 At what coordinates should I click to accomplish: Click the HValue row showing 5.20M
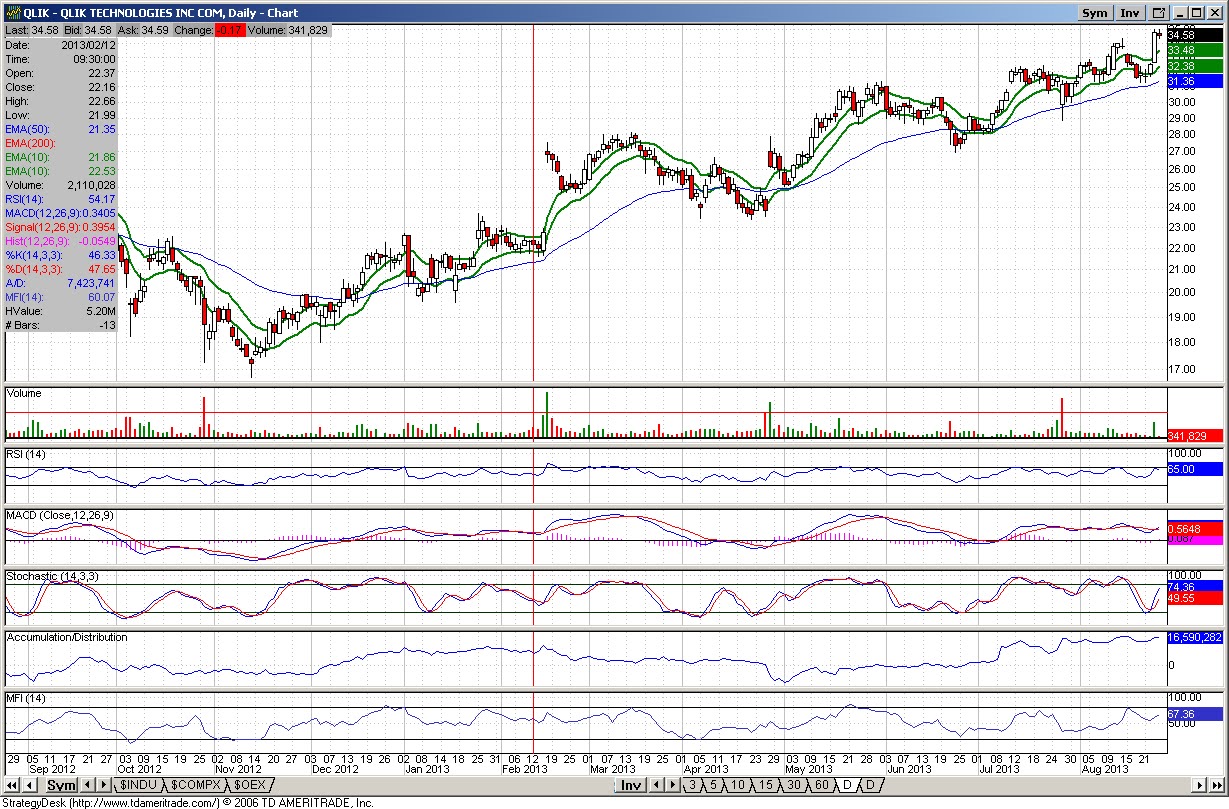tap(59, 311)
